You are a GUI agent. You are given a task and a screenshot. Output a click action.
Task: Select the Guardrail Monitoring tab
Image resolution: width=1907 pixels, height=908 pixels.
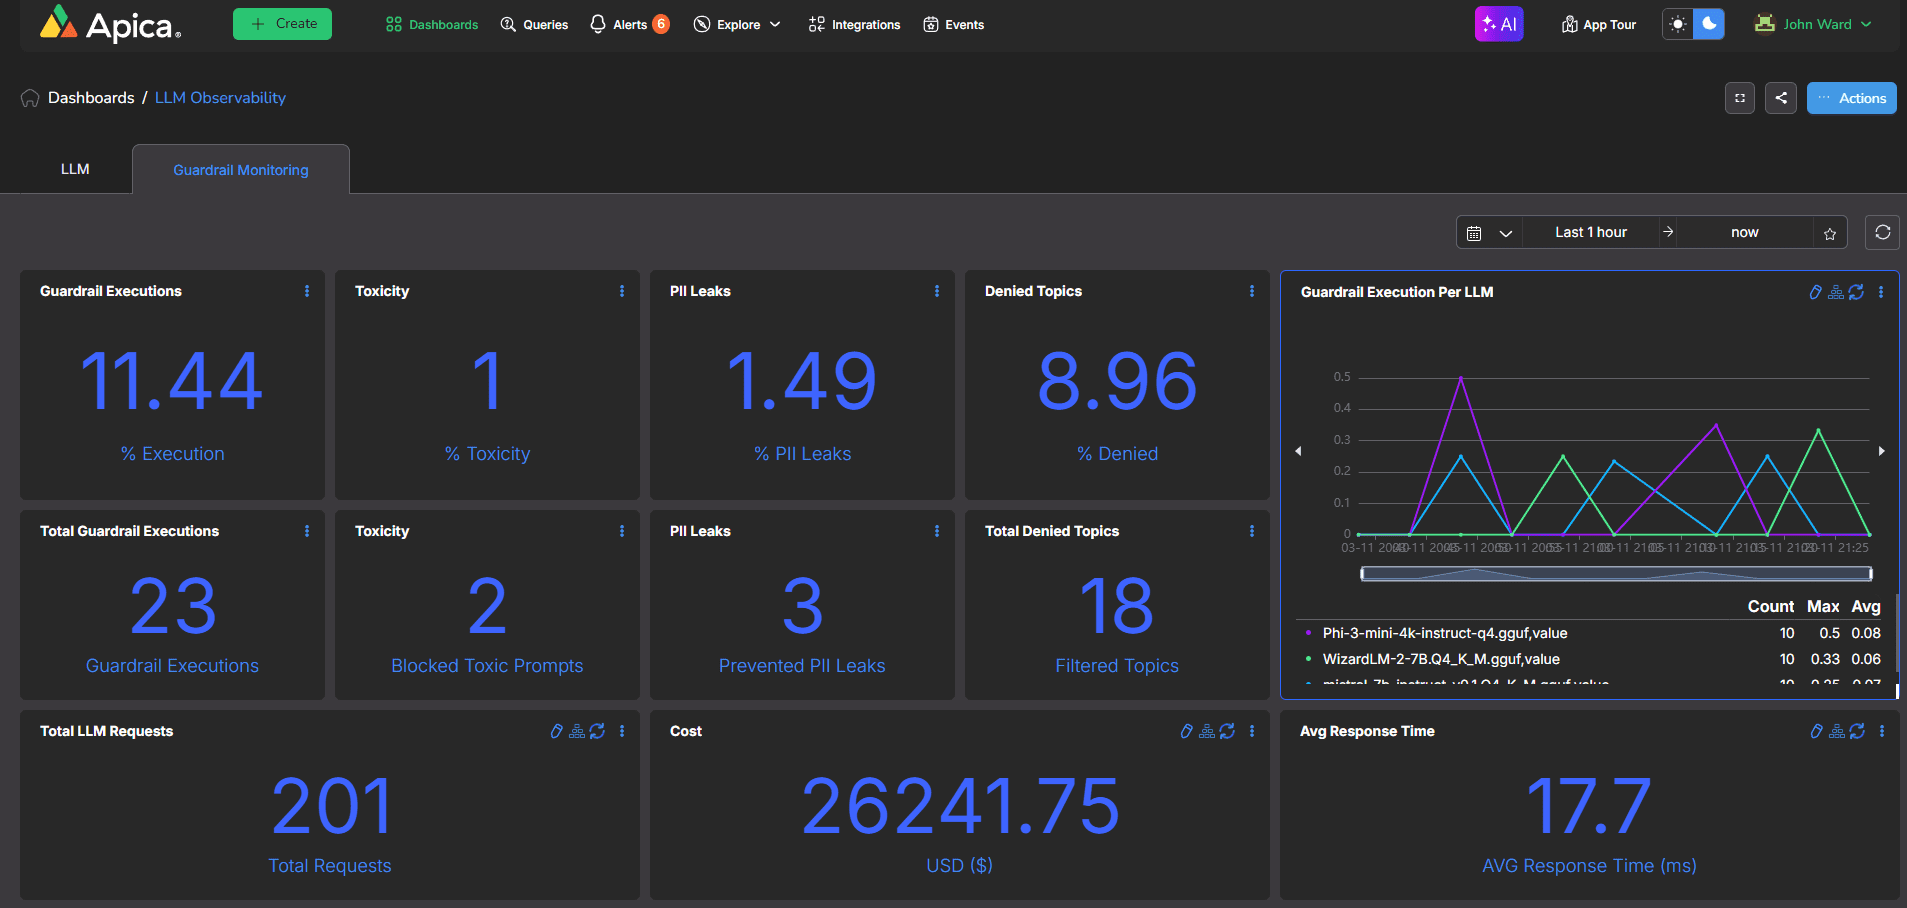coord(241,170)
